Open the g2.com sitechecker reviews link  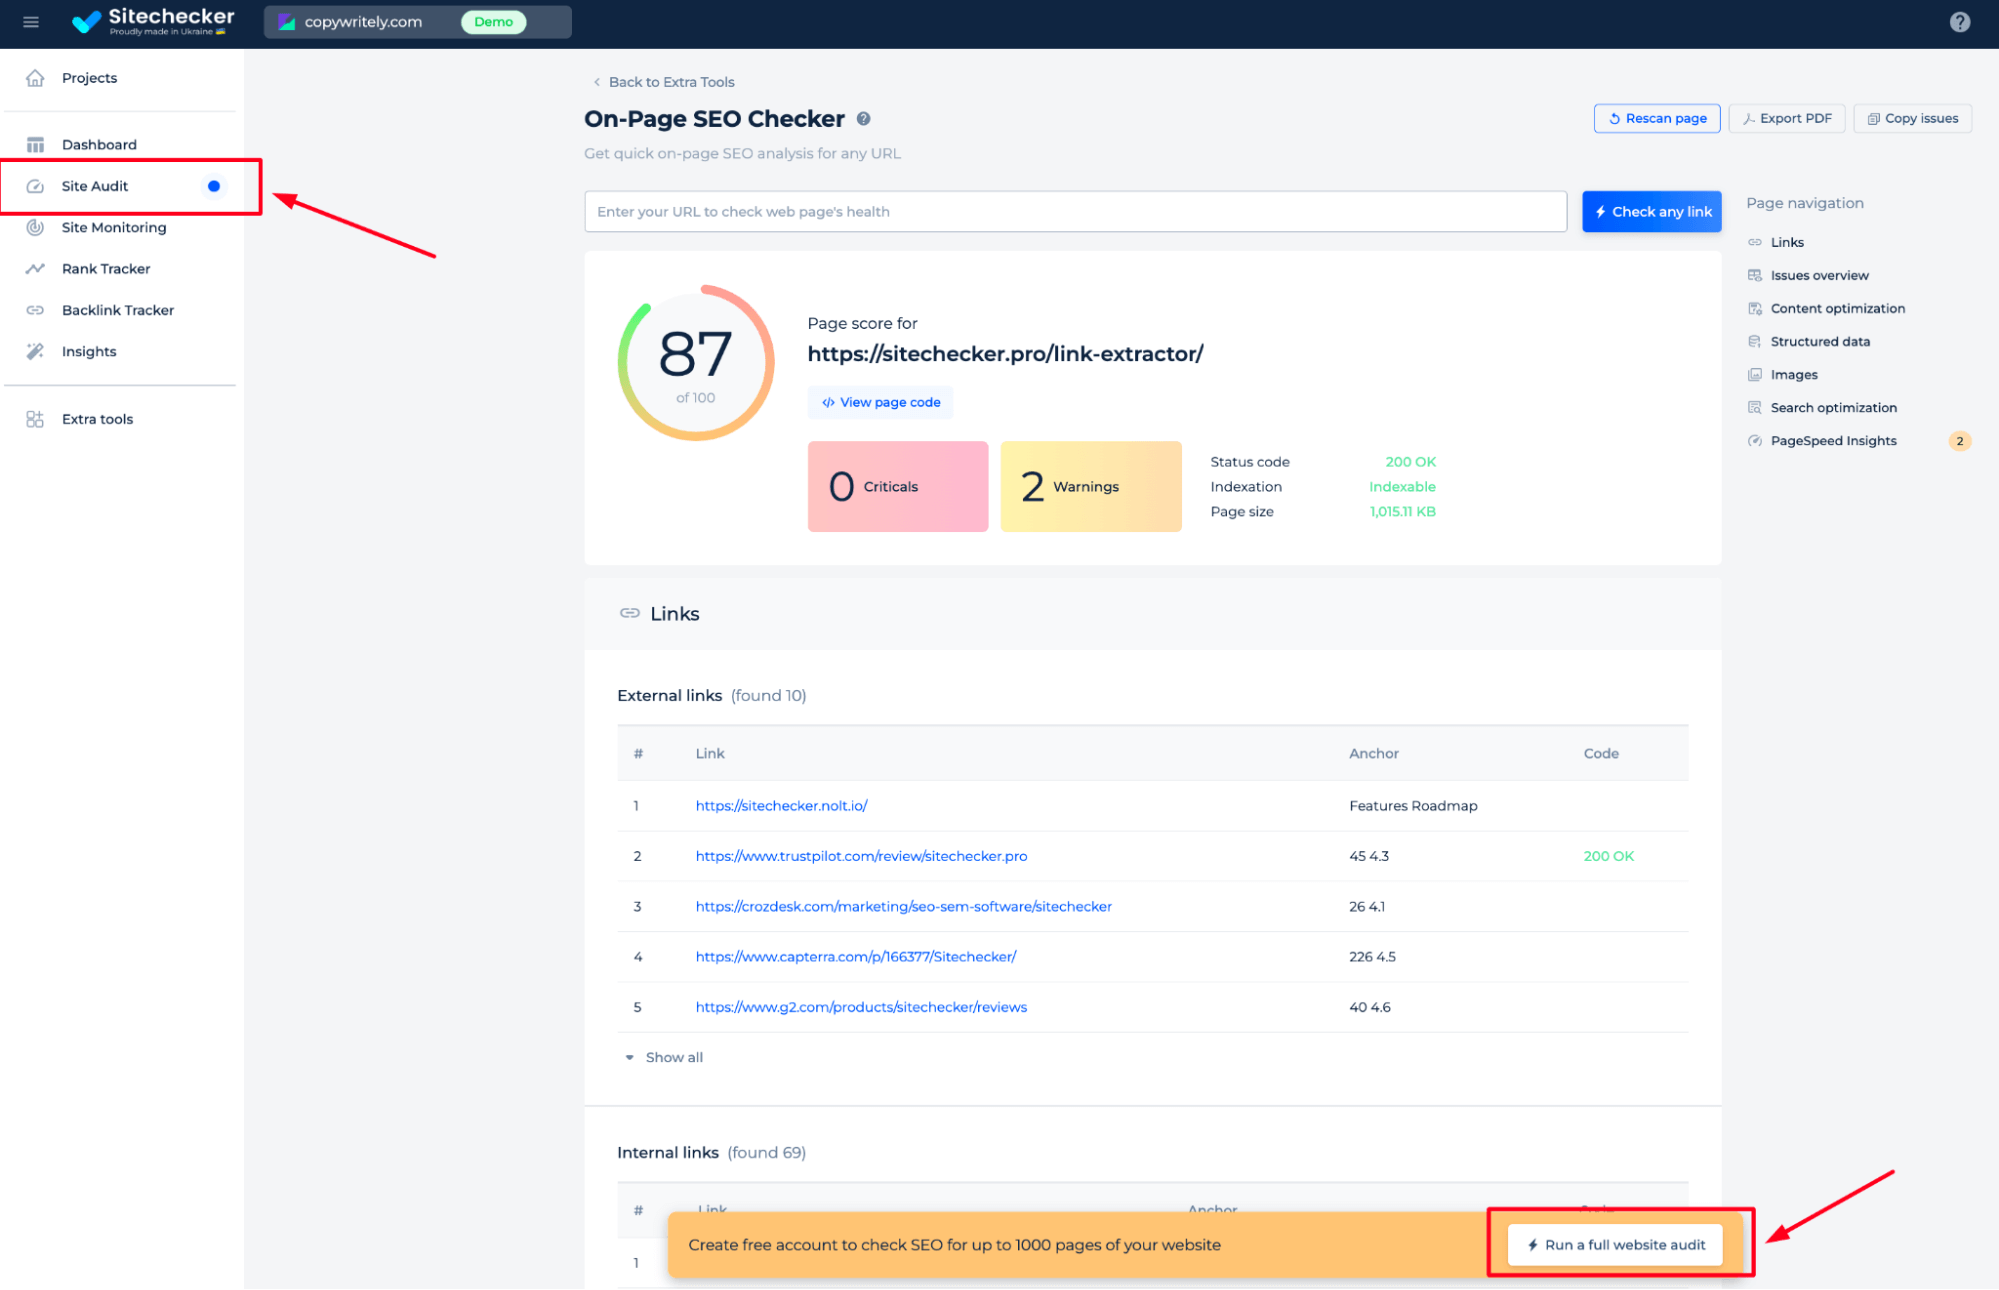(x=861, y=1007)
